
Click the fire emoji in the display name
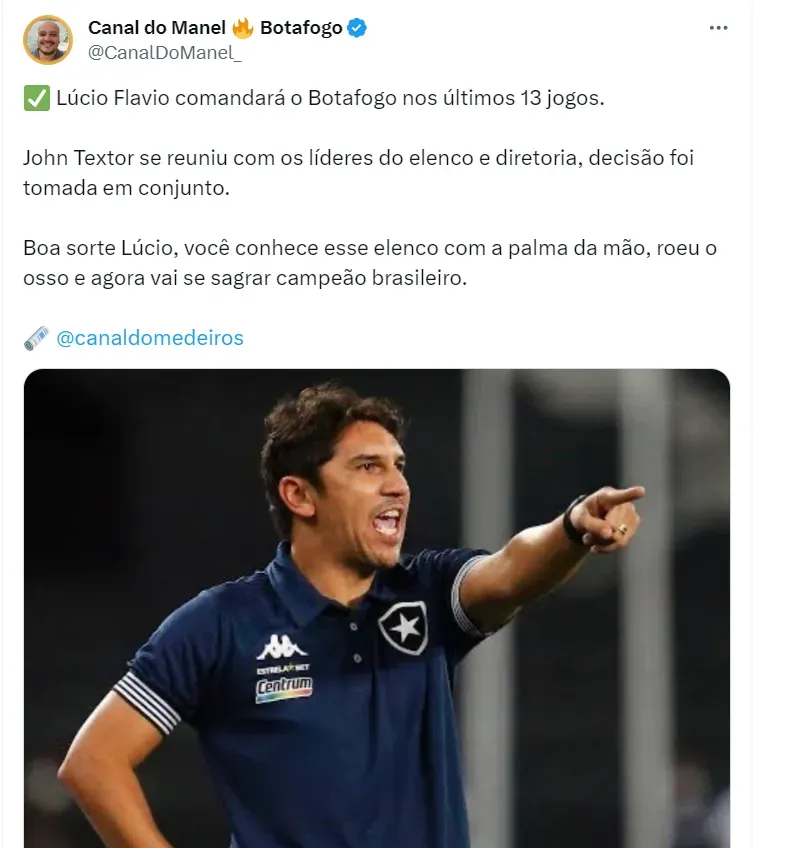242,28
